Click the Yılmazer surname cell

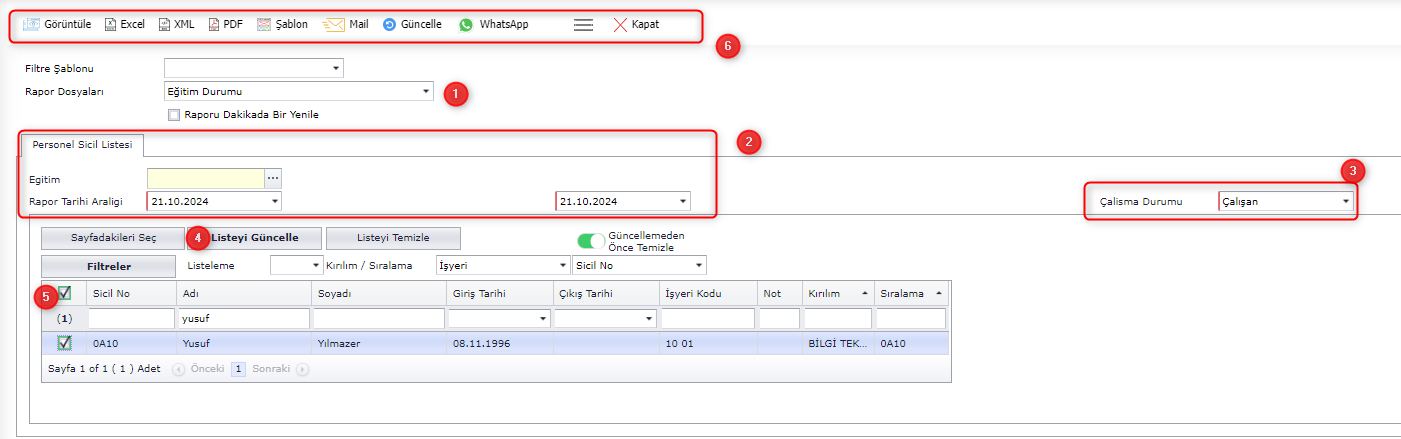(378, 343)
